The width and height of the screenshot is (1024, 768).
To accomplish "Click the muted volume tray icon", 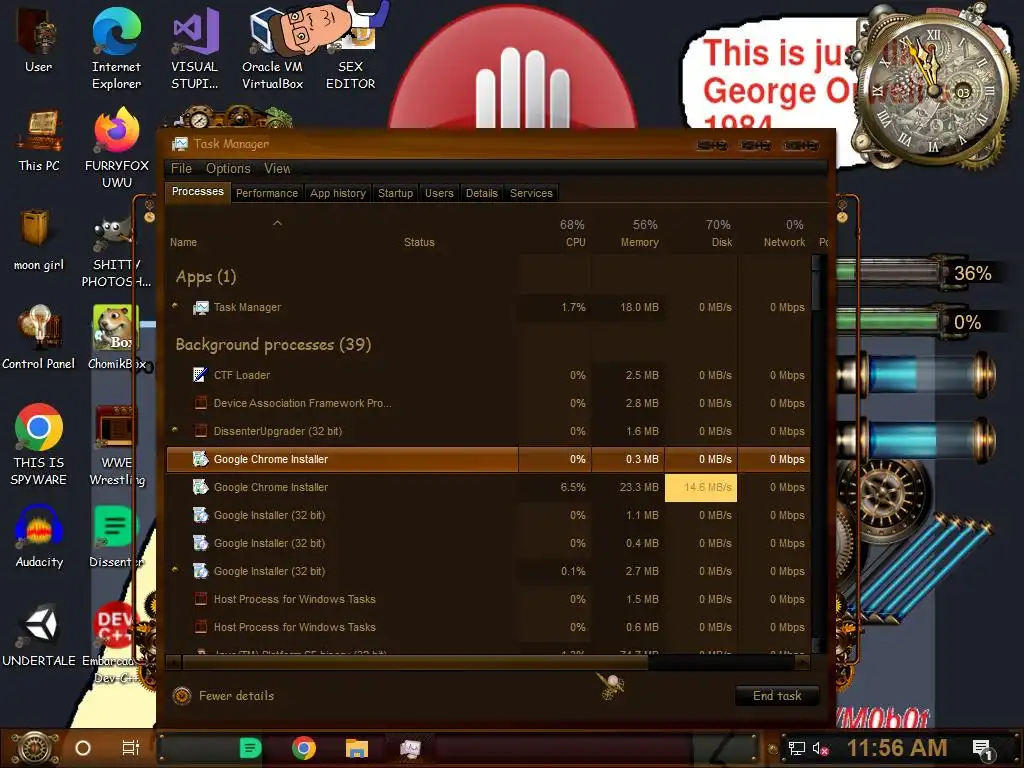I will coord(821,749).
